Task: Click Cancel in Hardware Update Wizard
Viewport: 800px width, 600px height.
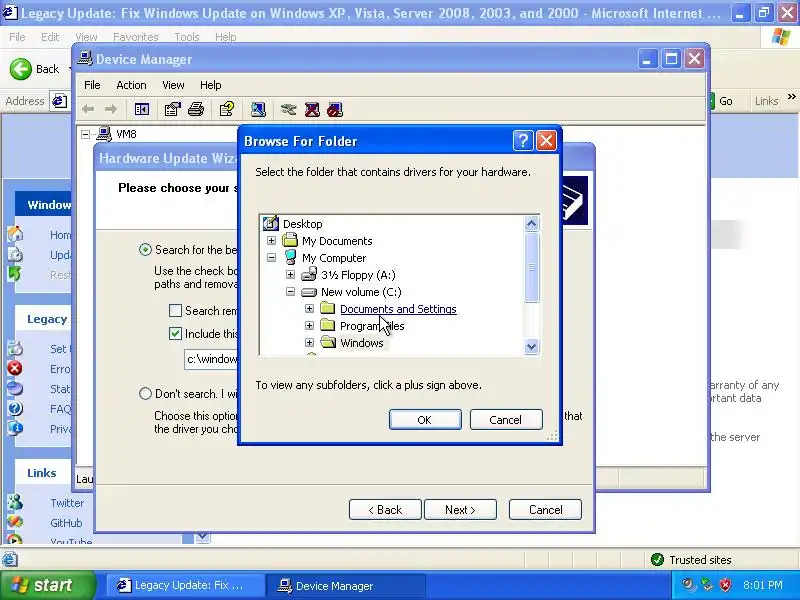Action: pos(545,510)
